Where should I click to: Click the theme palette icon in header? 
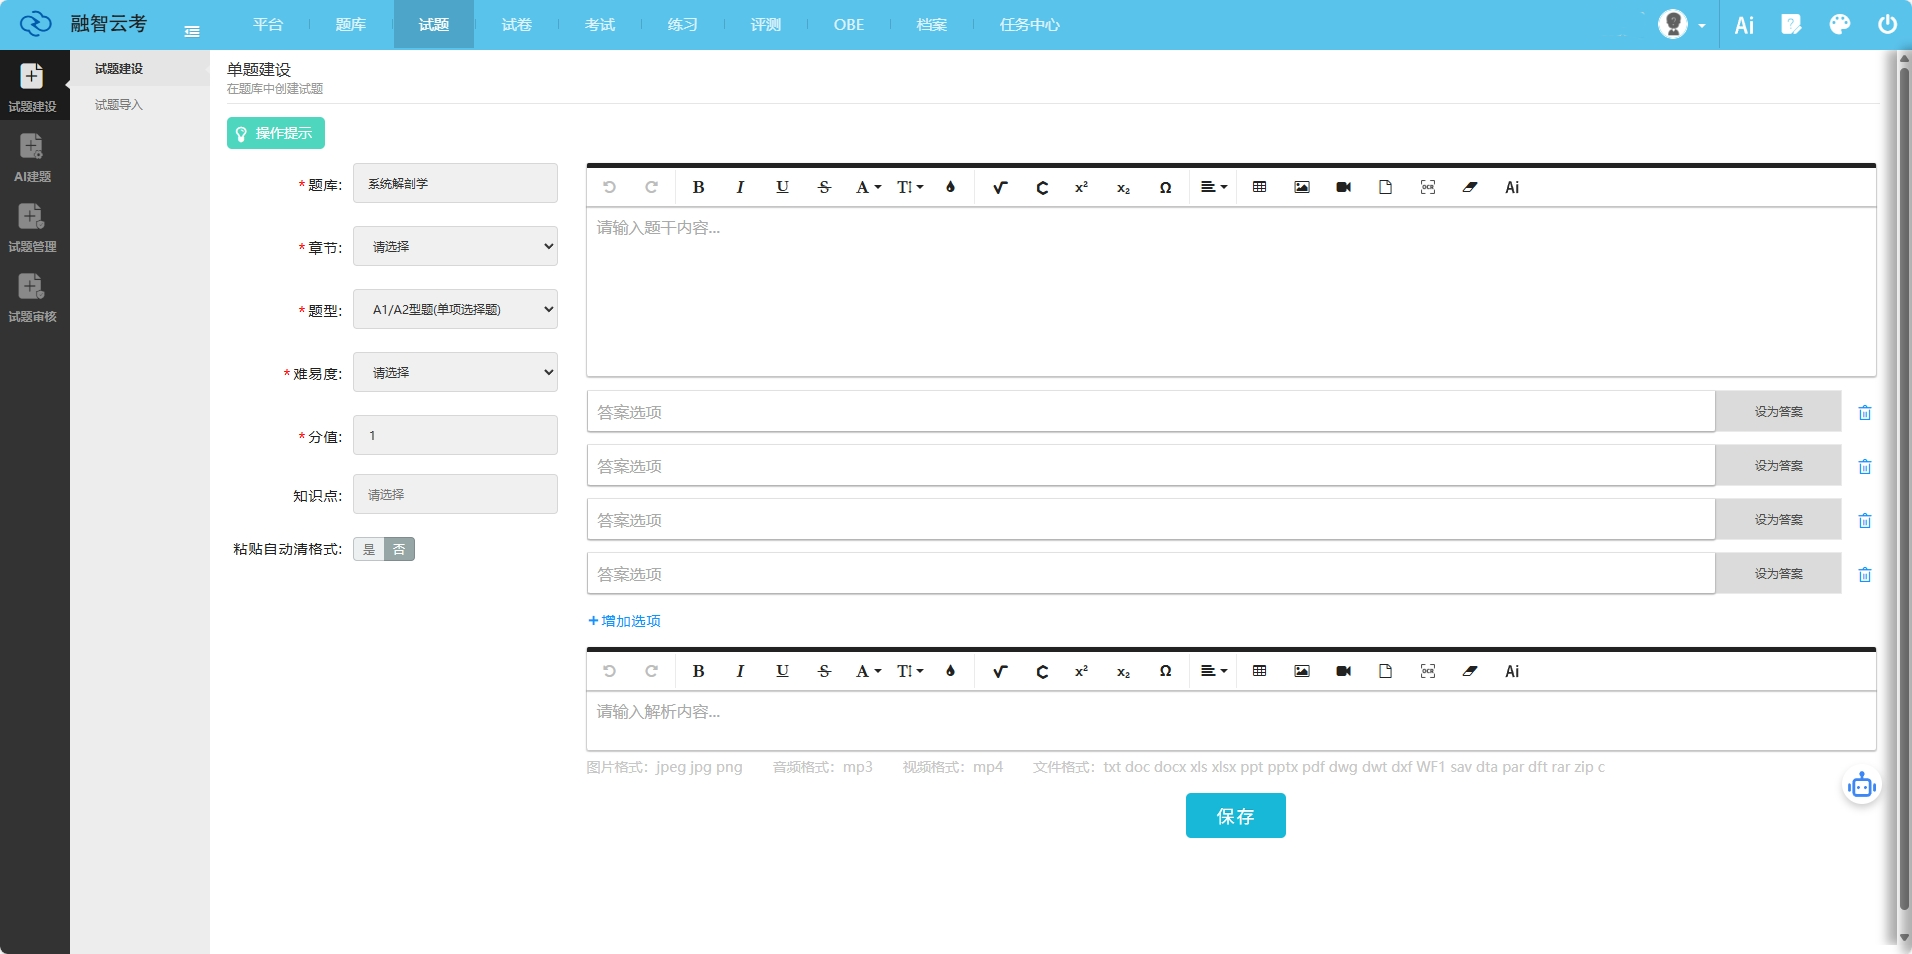coord(1839,25)
